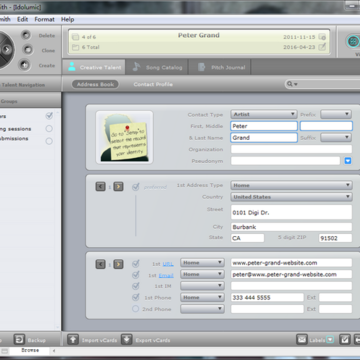360x360 pixels.
Task: Click the Import vCards up-arrow icon
Action: pos(73,340)
